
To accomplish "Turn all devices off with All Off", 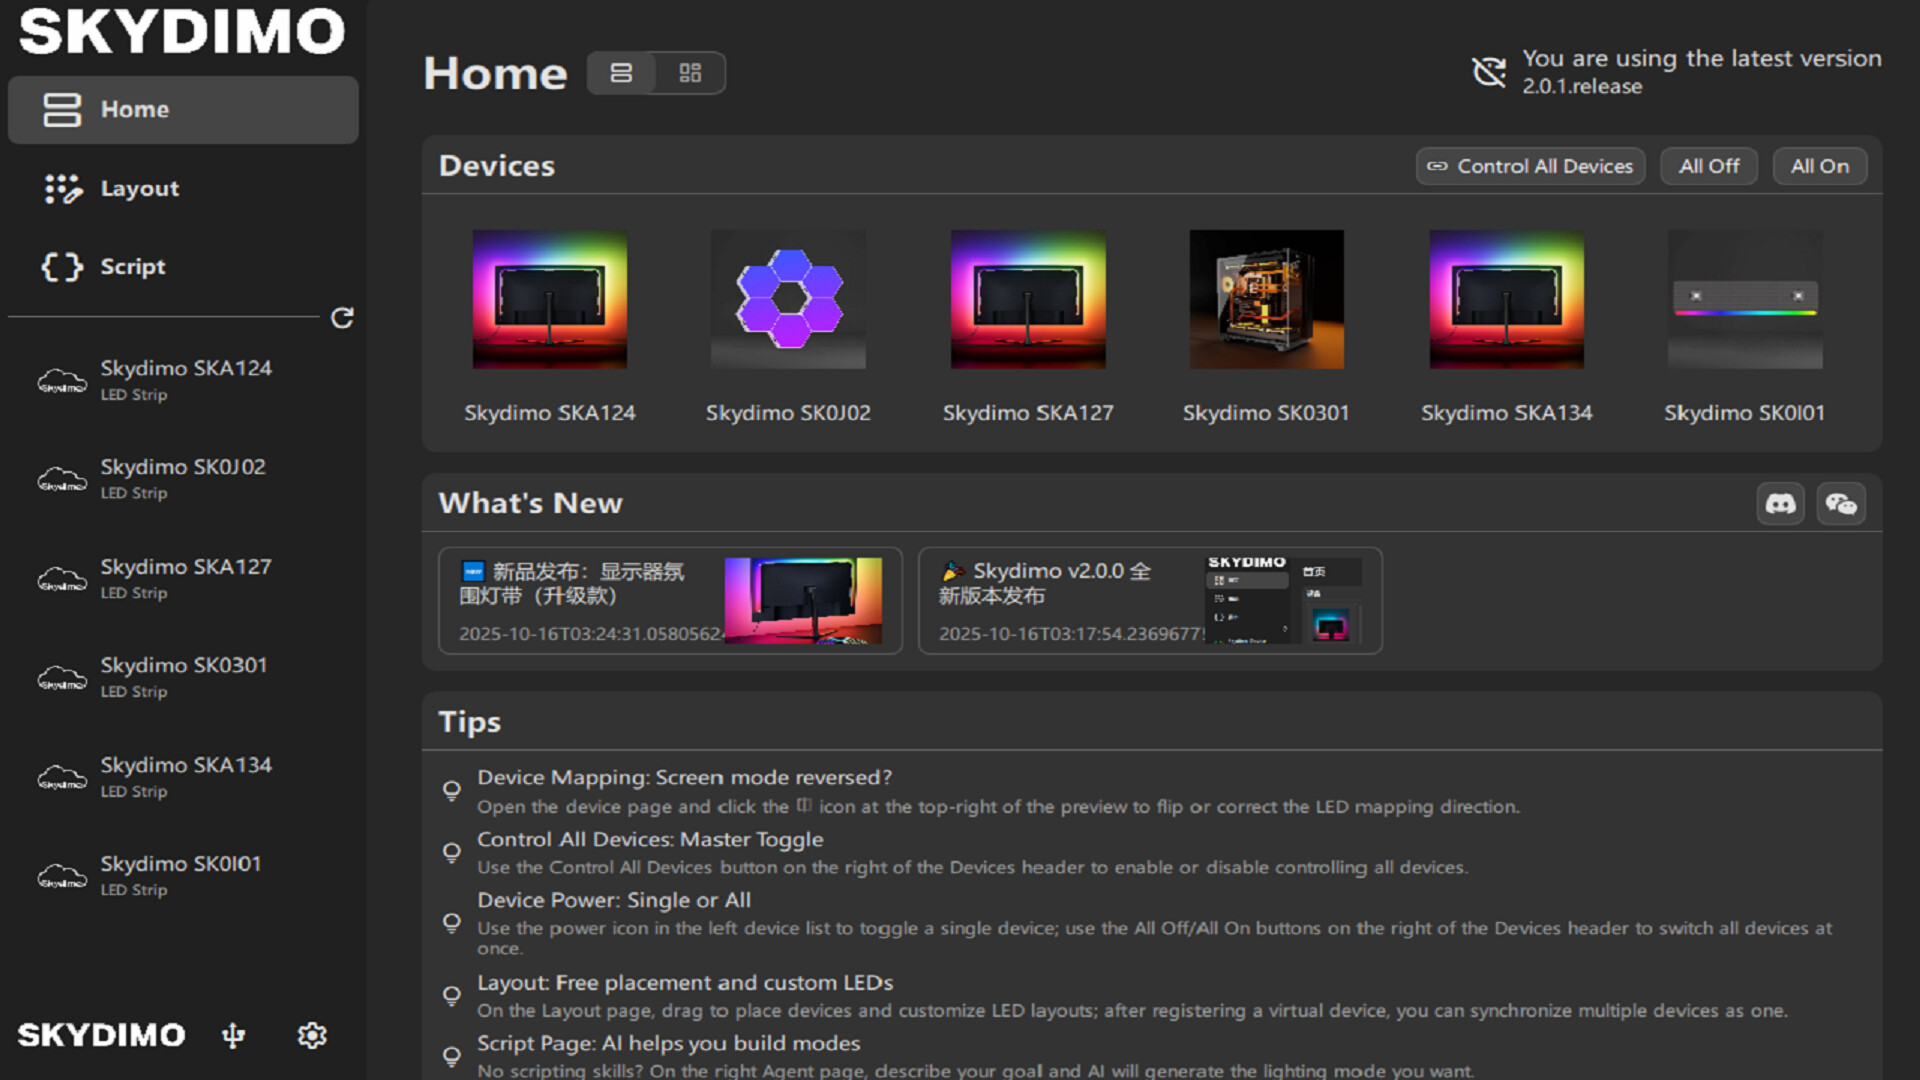I will click(x=1708, y=166).
